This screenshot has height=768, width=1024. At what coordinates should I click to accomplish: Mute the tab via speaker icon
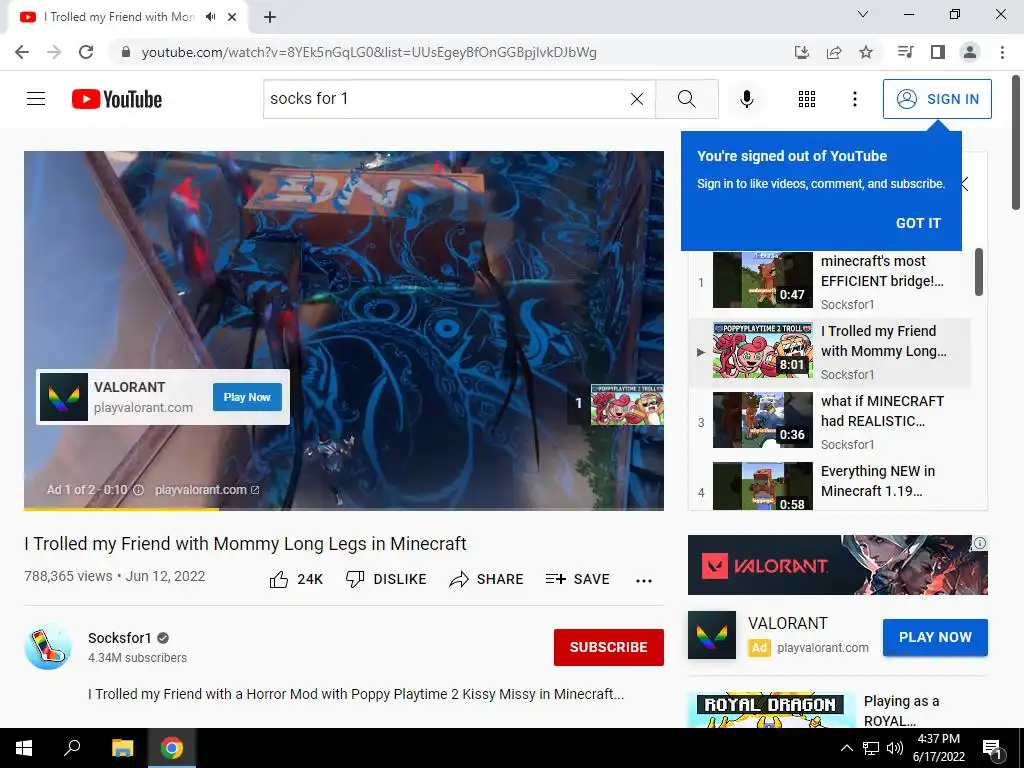pos(210,17)
